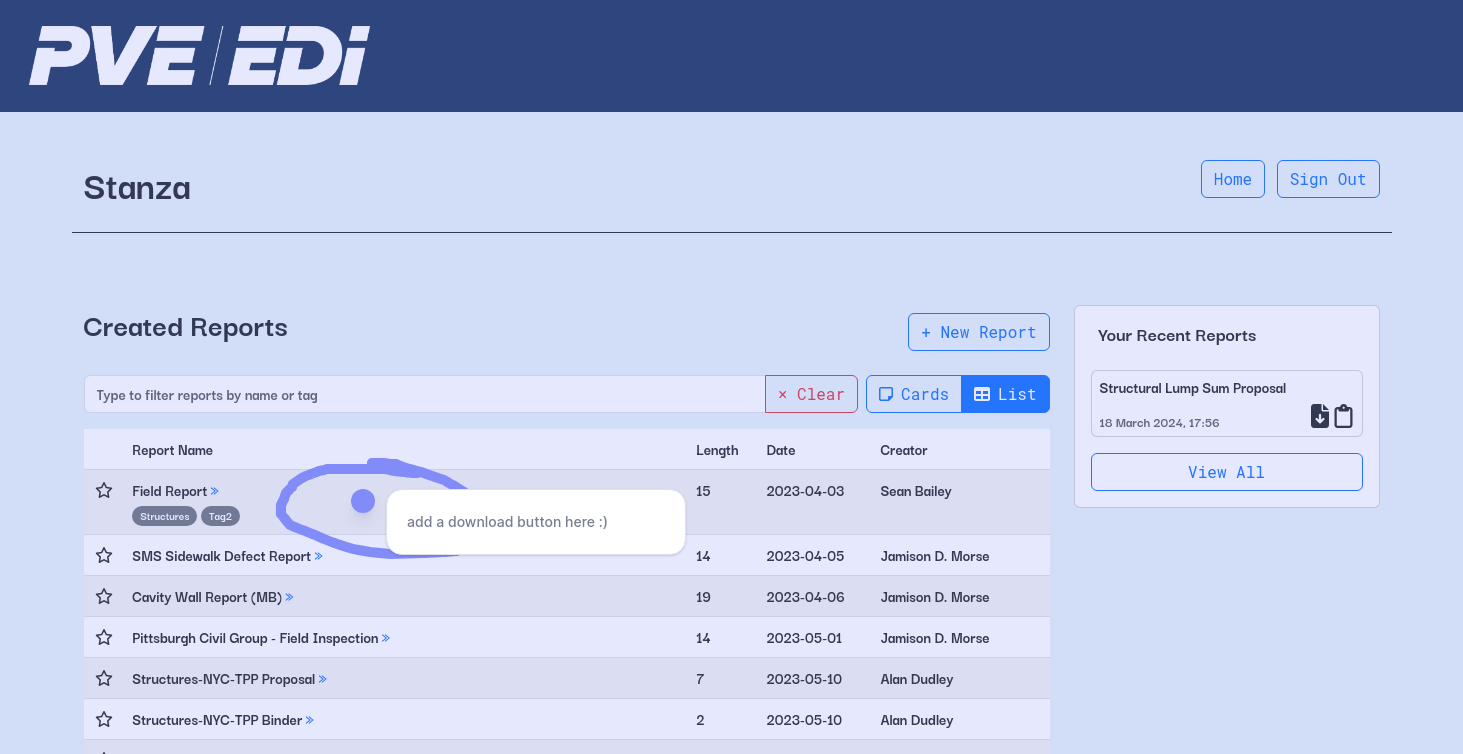Click the New Report button
The width and height of the screenshot is (1463, 754).
tap(978, 332)
